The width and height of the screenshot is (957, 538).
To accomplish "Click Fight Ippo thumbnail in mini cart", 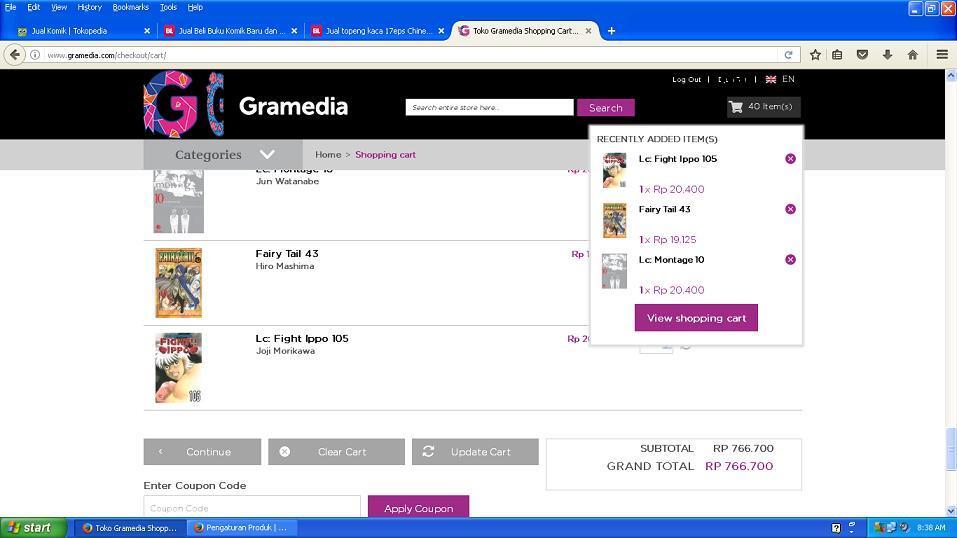I will point(614,170).
